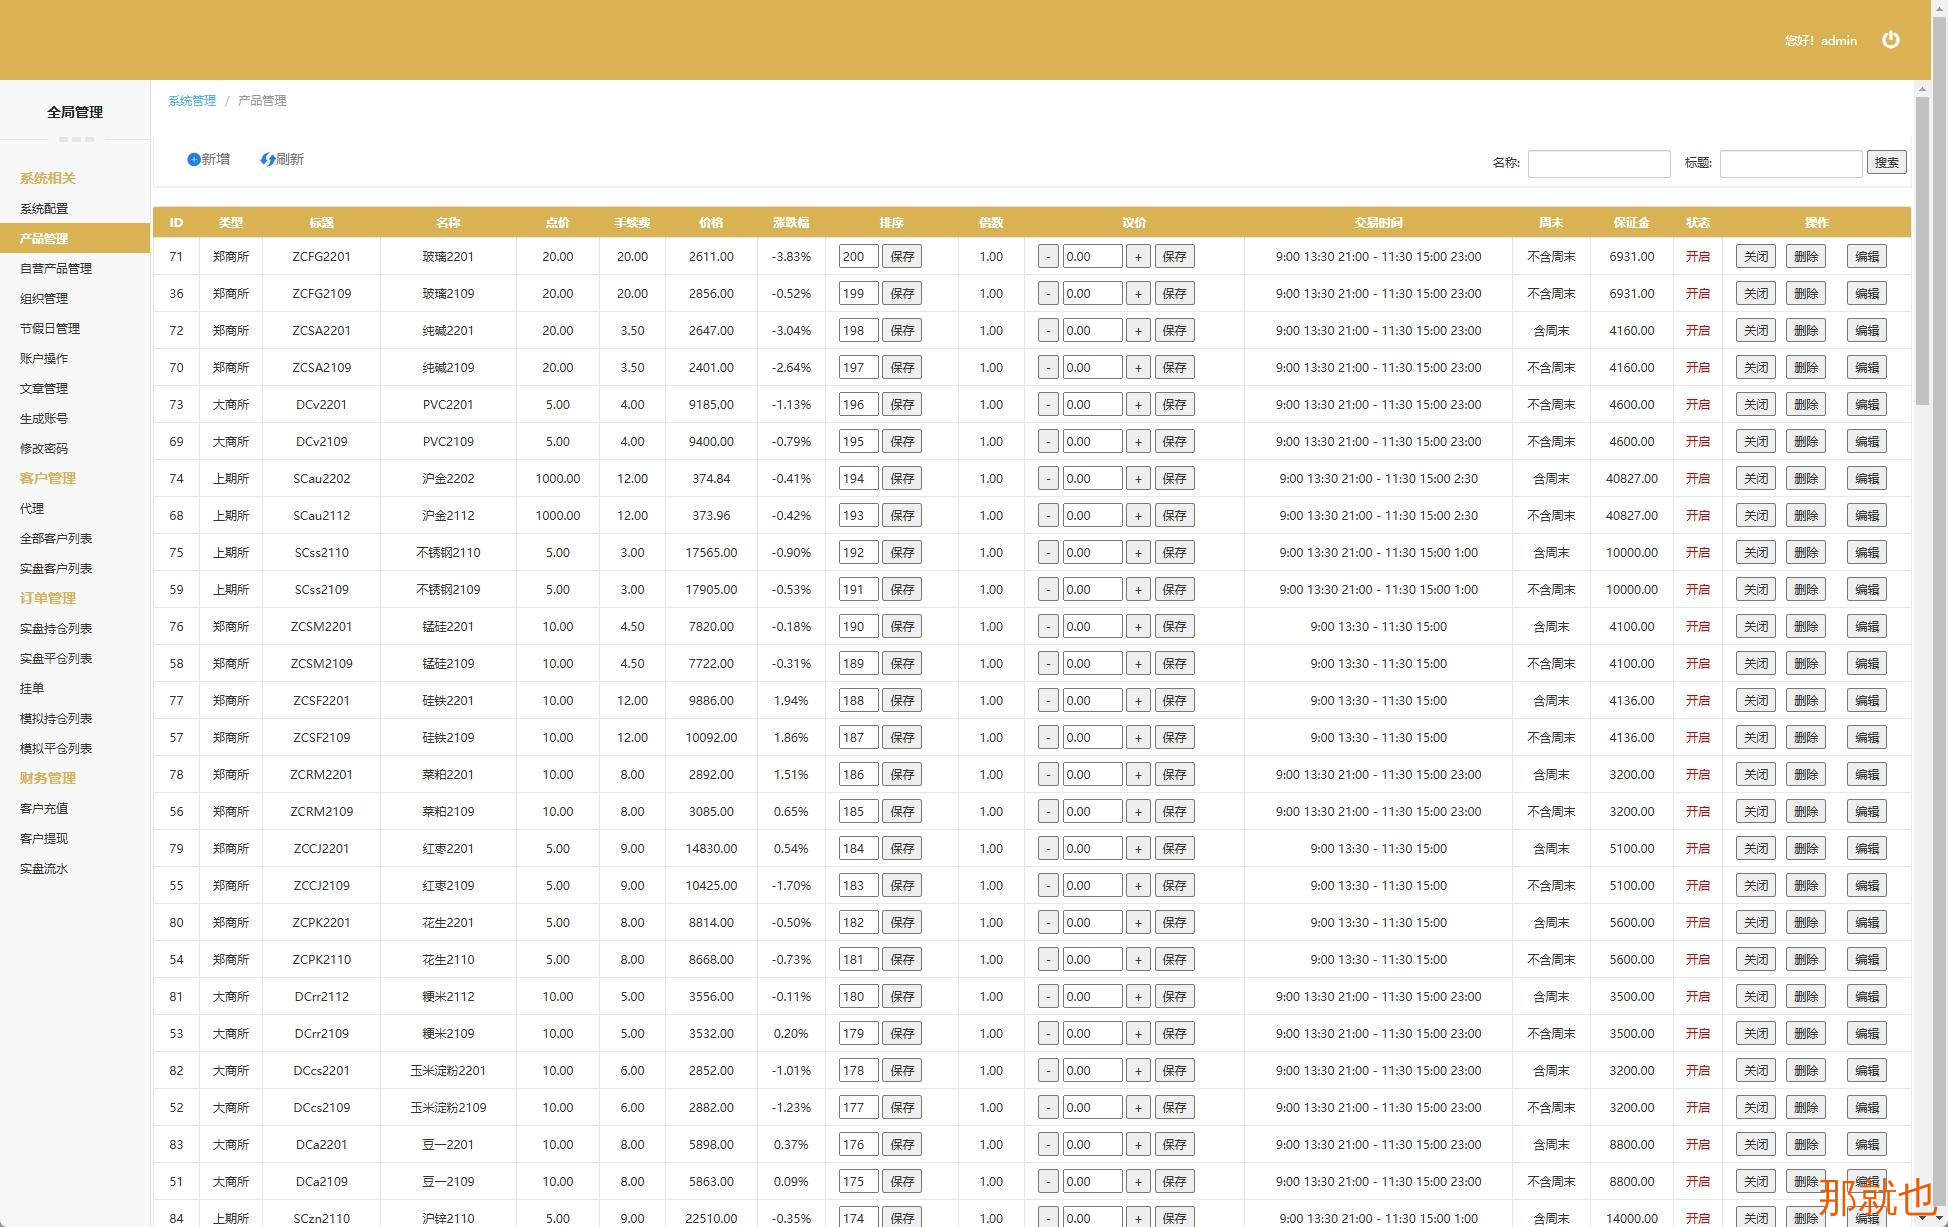
Task: Edit the 锰硅2201 product
Action: point(1866,627)
